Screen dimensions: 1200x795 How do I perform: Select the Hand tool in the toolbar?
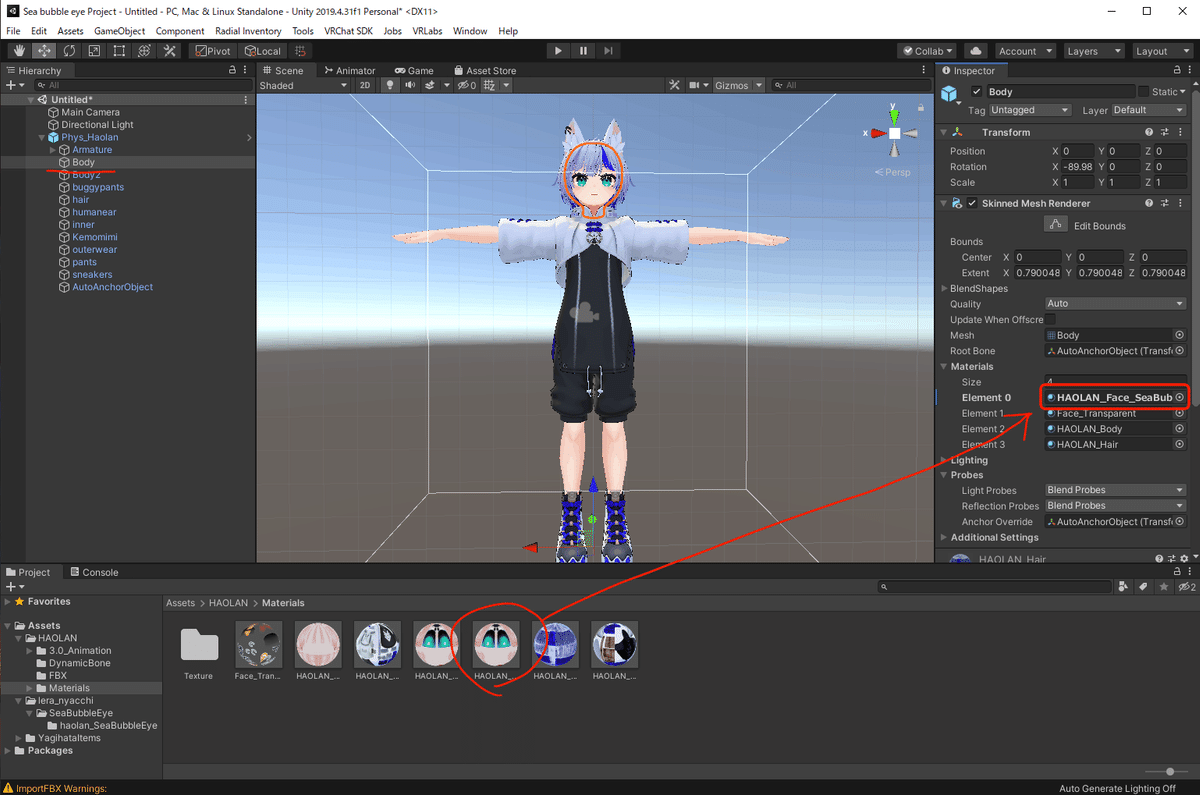point(18,51)
